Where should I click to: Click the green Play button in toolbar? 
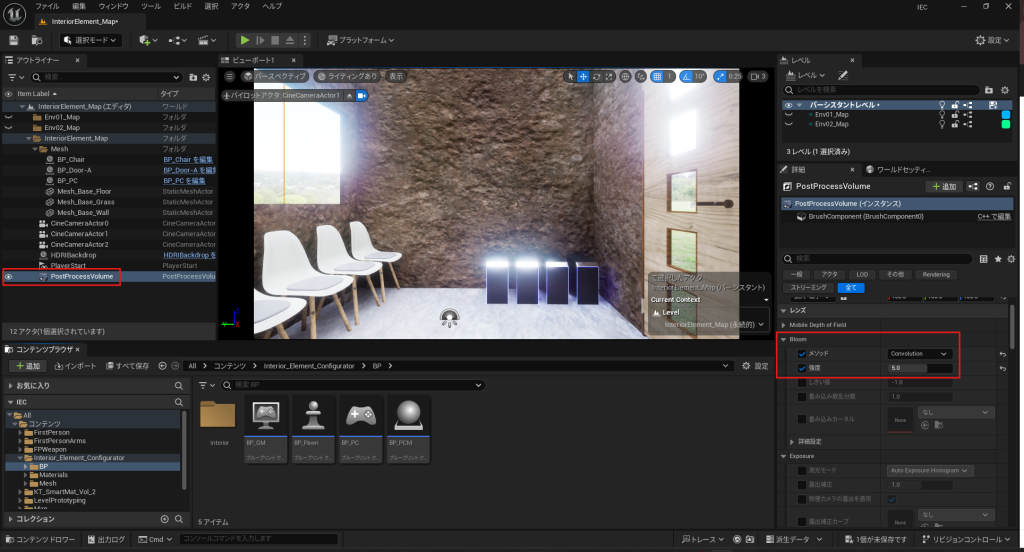point(244,40)
